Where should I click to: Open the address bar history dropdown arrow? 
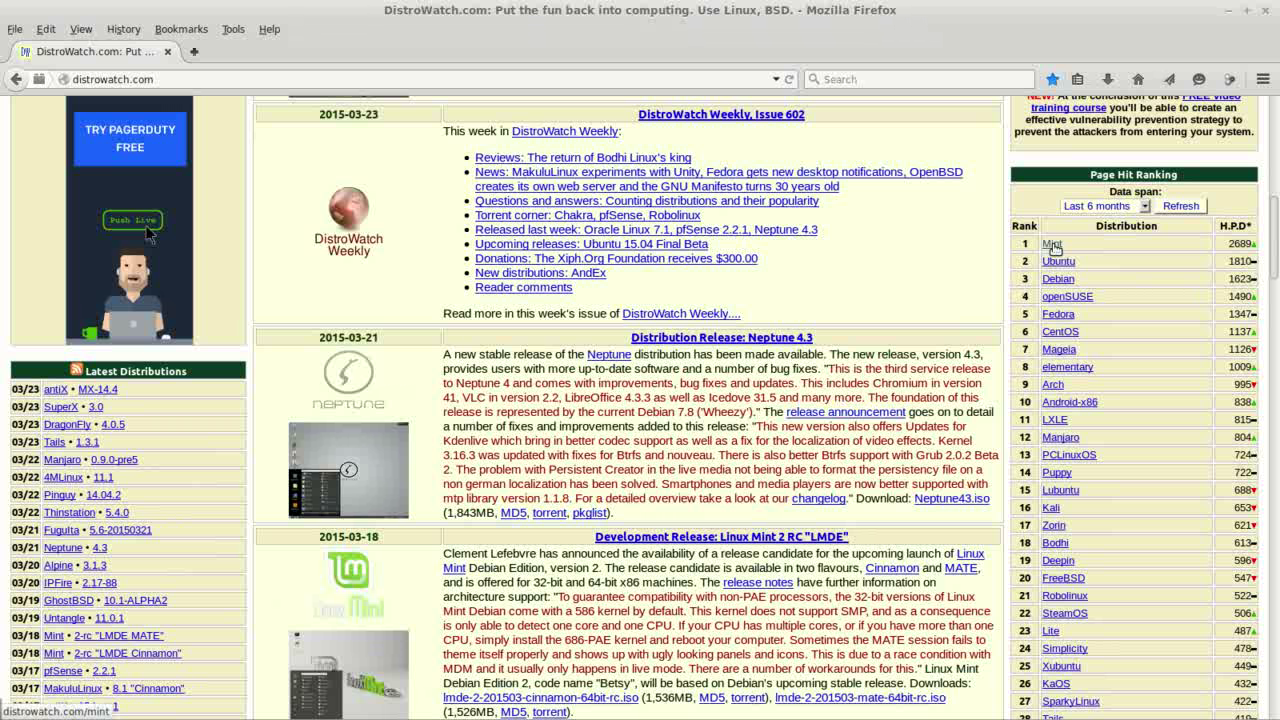coord(775,79)
